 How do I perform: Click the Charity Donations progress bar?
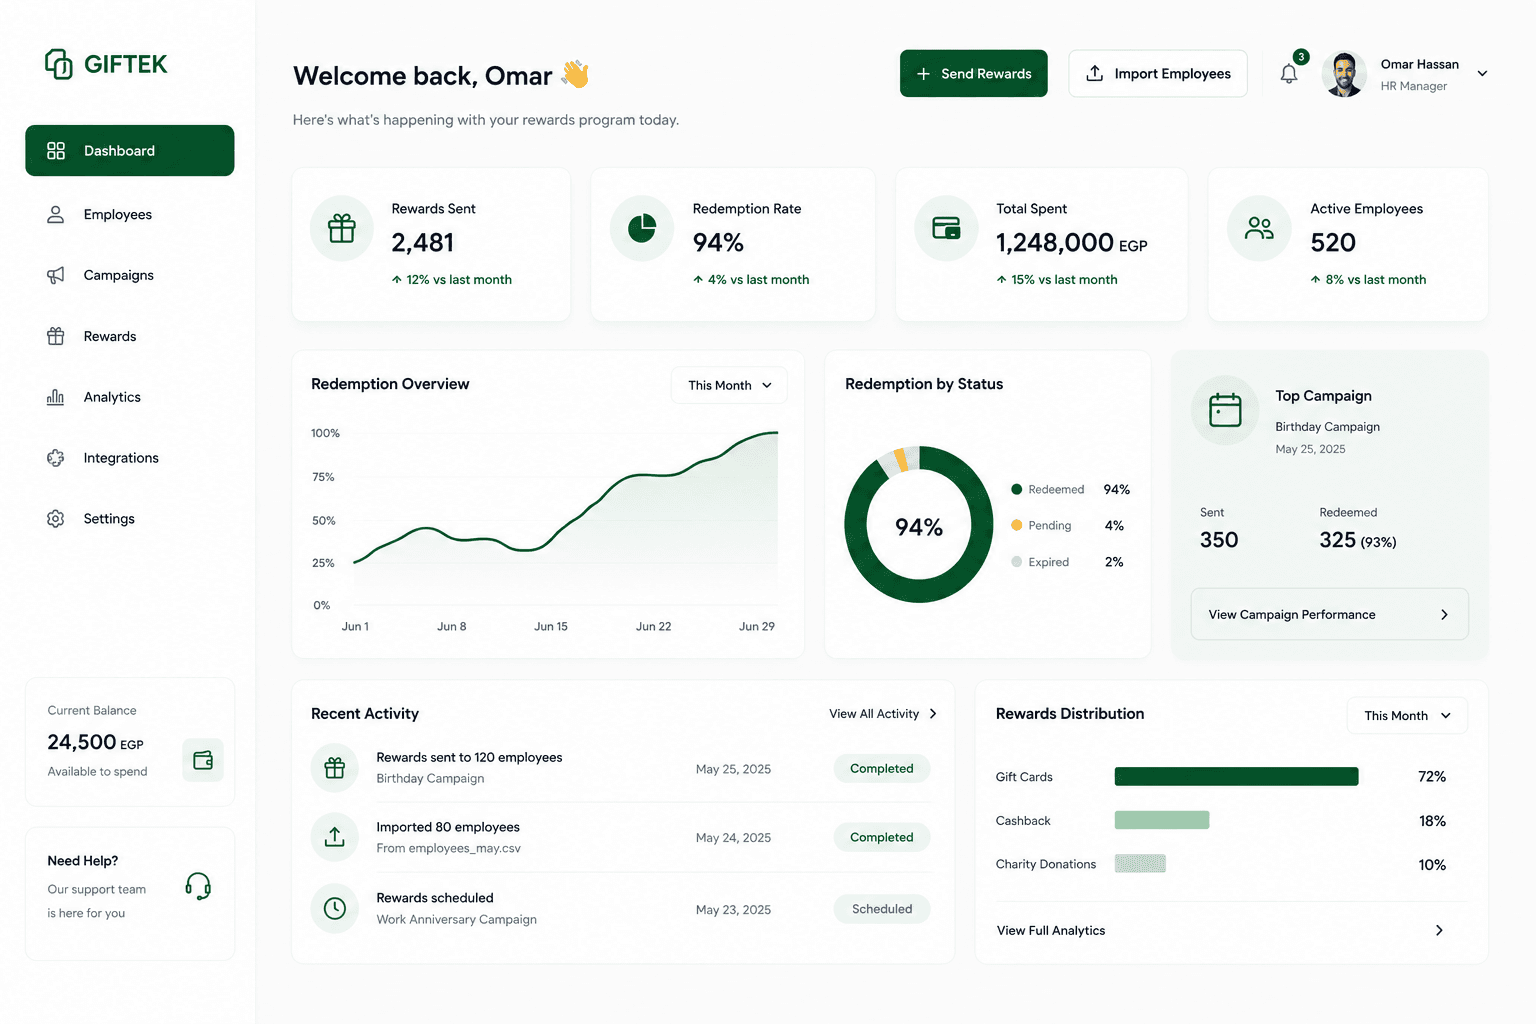(1140, 863)
